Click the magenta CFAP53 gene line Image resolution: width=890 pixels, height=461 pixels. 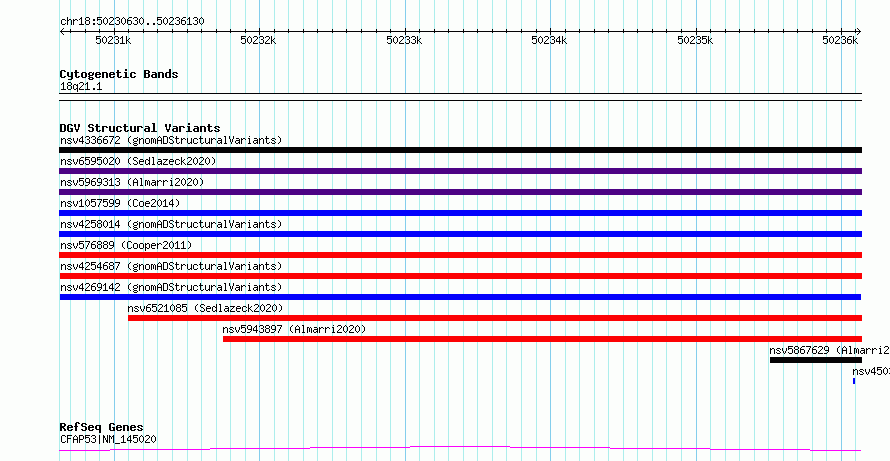pos(460,449)
